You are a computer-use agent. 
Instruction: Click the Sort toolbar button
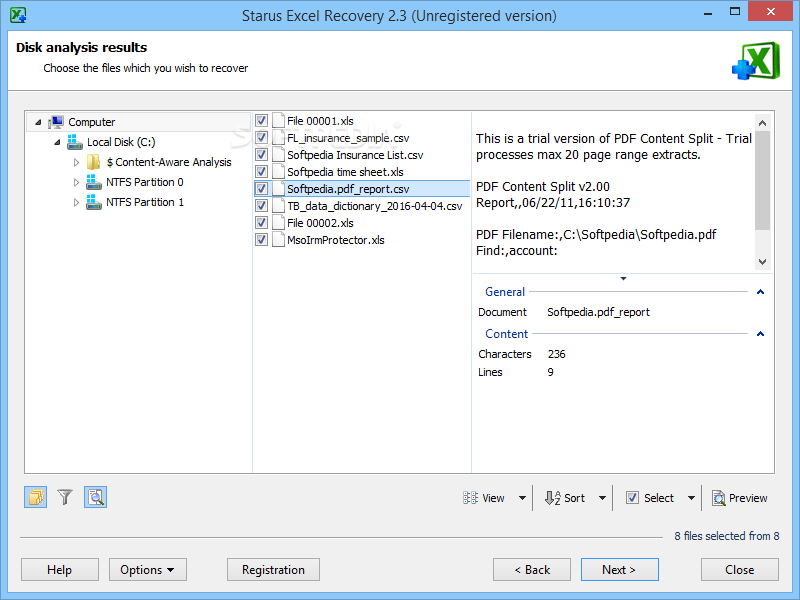(565, 498)
